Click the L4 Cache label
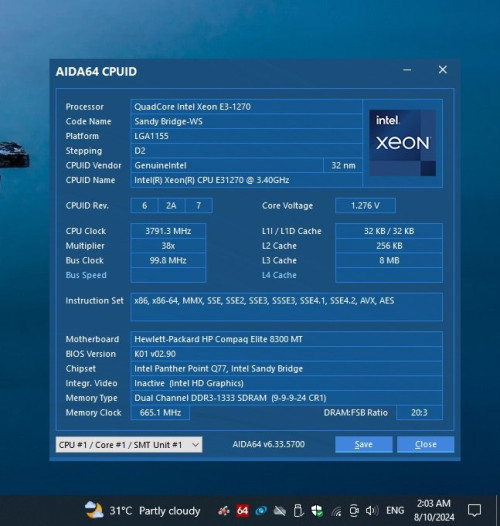This screenshot has height=526, width=500. (x=279, y=275)
